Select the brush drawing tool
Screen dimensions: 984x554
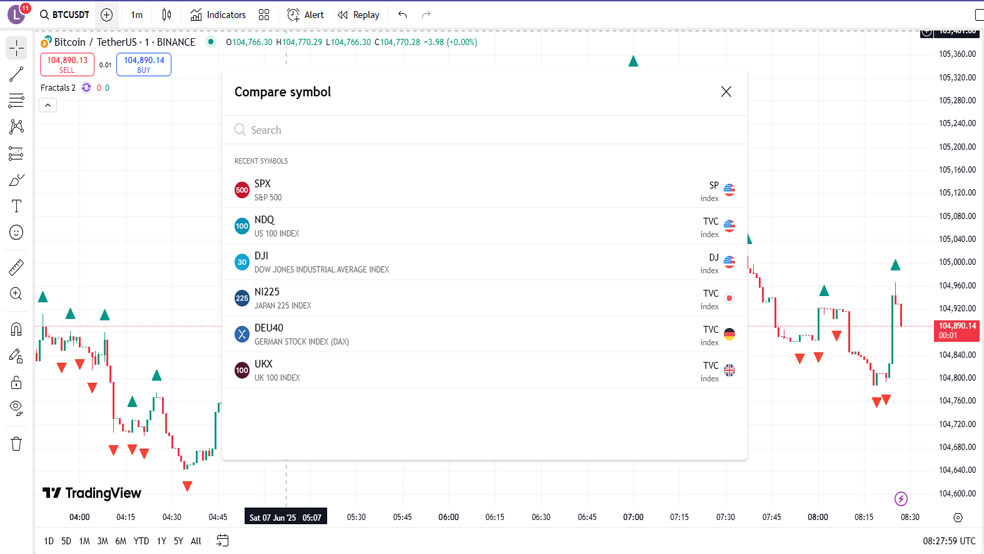(x=16, y=180)
